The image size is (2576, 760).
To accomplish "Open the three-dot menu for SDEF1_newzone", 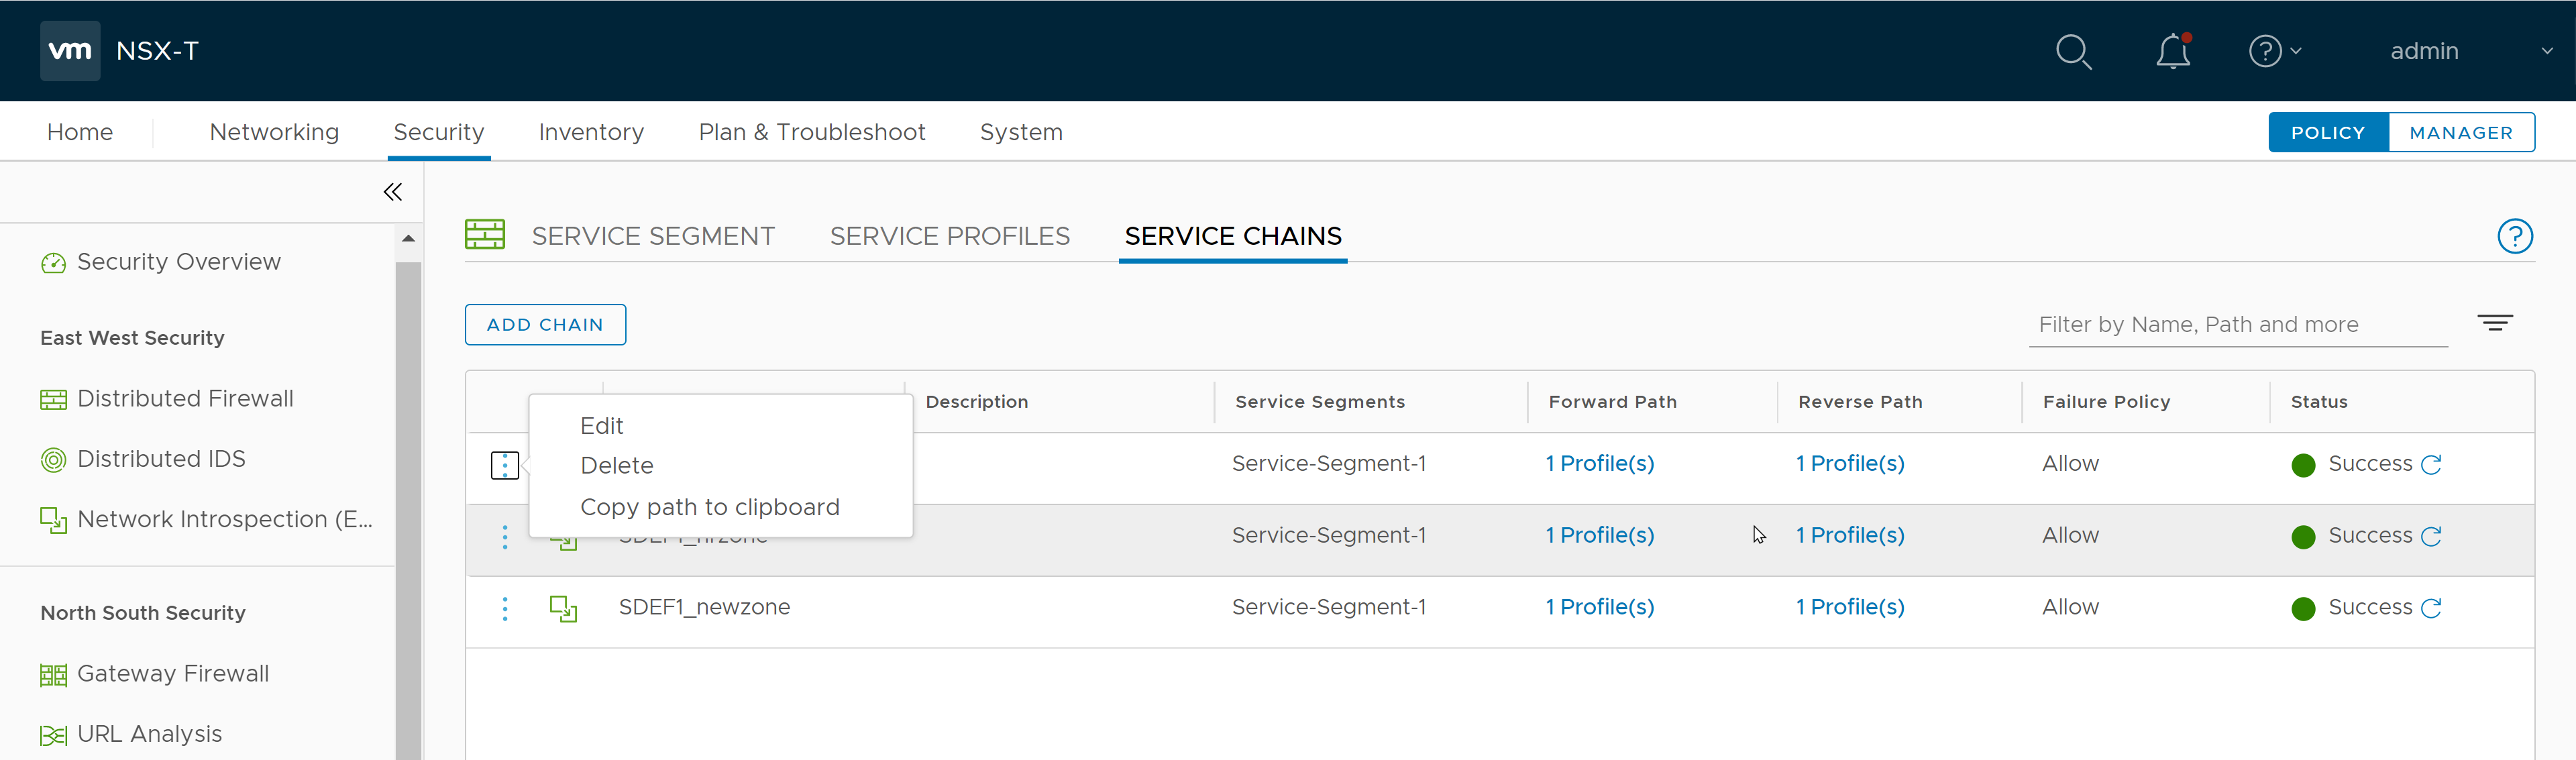I will click(x=504, y=608).
